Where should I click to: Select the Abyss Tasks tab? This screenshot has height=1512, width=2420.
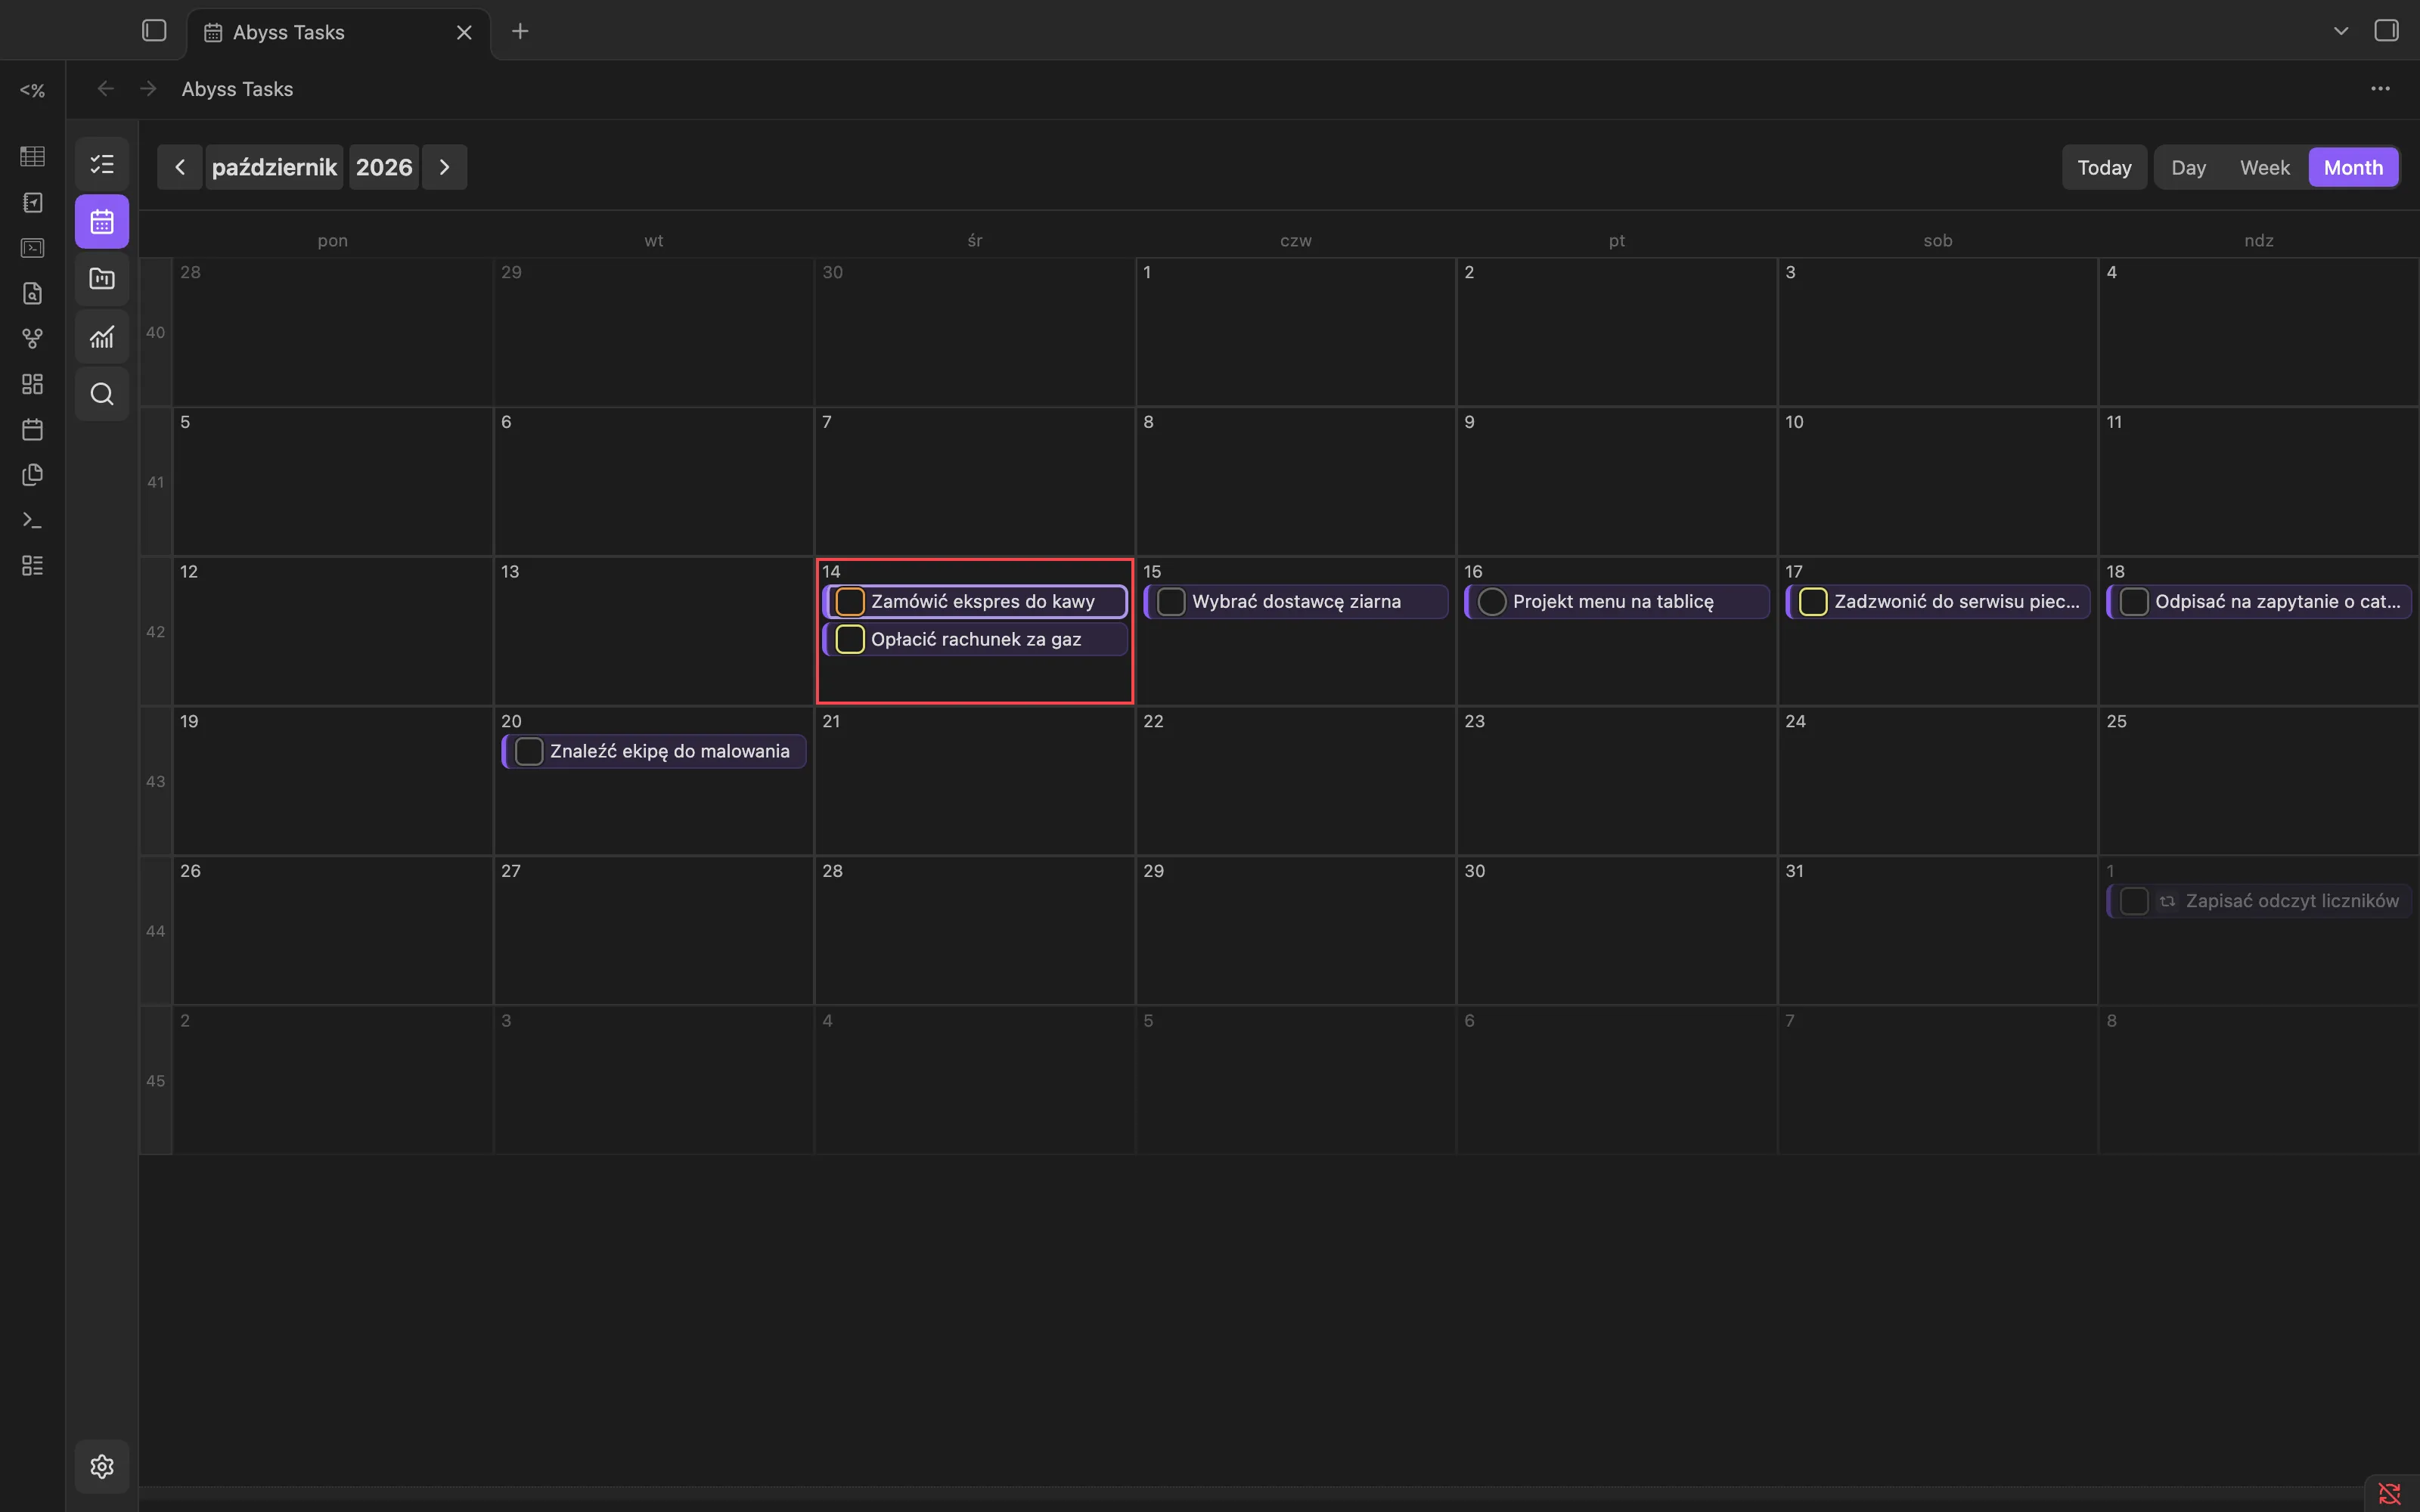pos(339,33)
